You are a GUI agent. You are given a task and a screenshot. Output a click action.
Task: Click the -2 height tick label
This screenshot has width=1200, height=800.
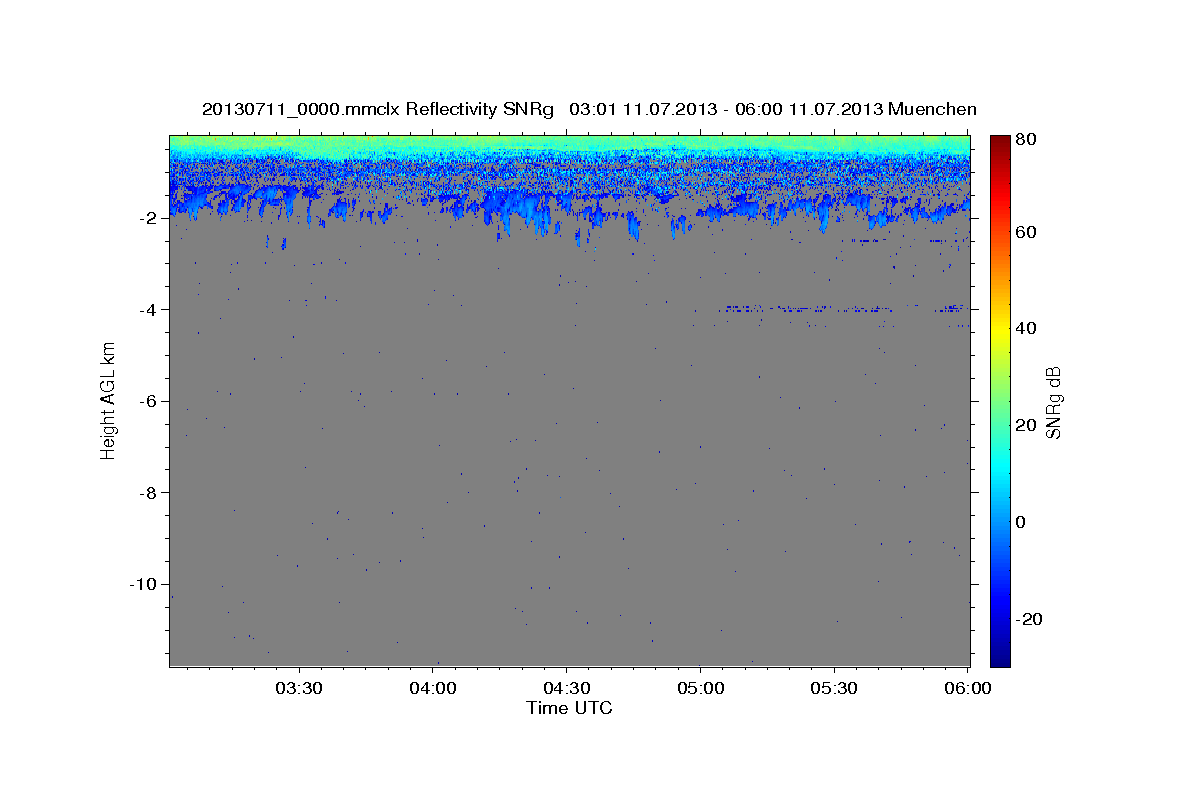click(150, 218)
